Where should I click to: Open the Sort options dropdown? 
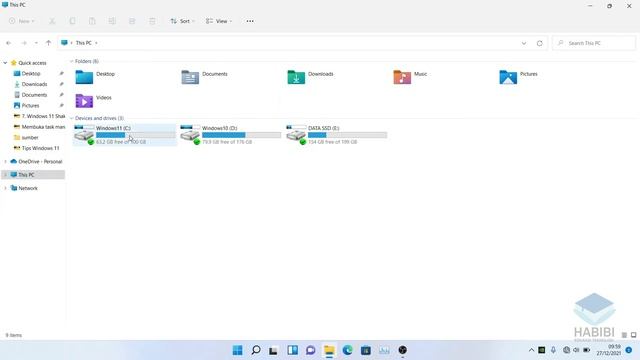coord(182,21)
